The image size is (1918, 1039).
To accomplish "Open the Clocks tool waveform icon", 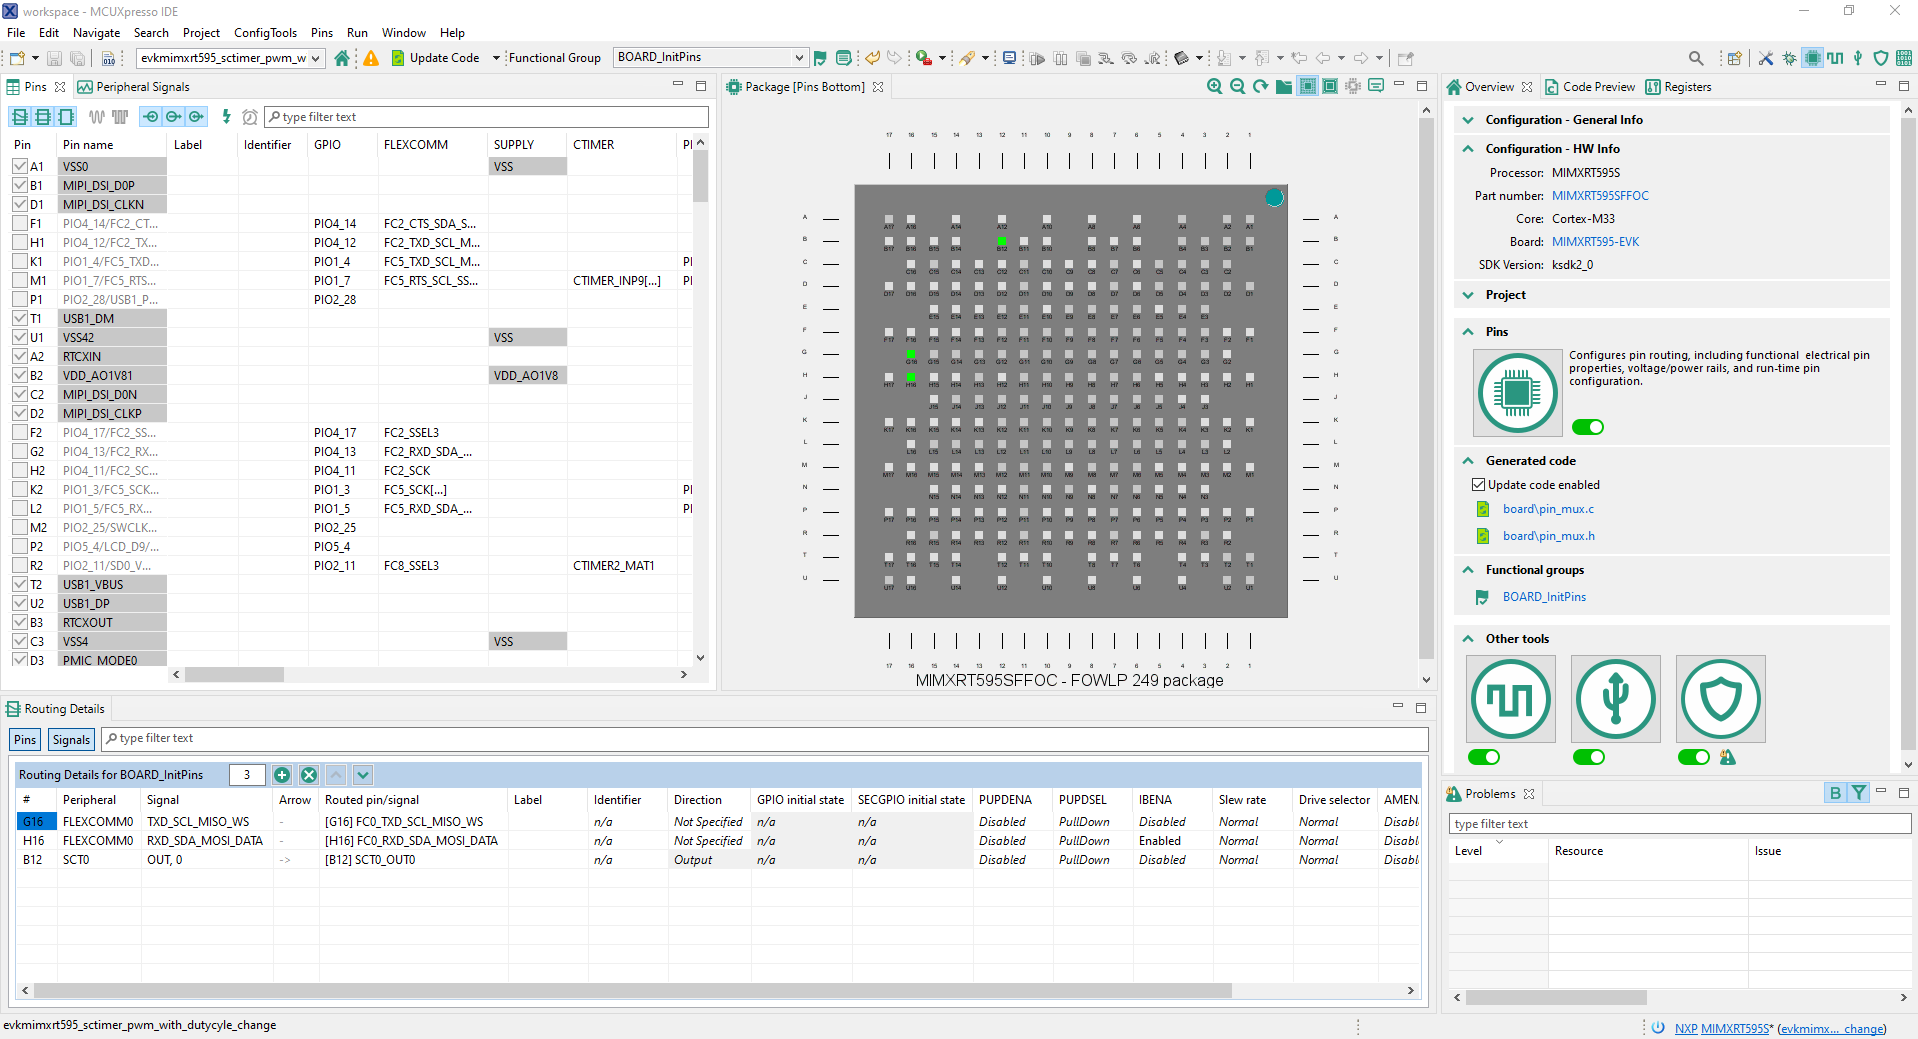I will pyautogui.click(x=1510, y=699).
